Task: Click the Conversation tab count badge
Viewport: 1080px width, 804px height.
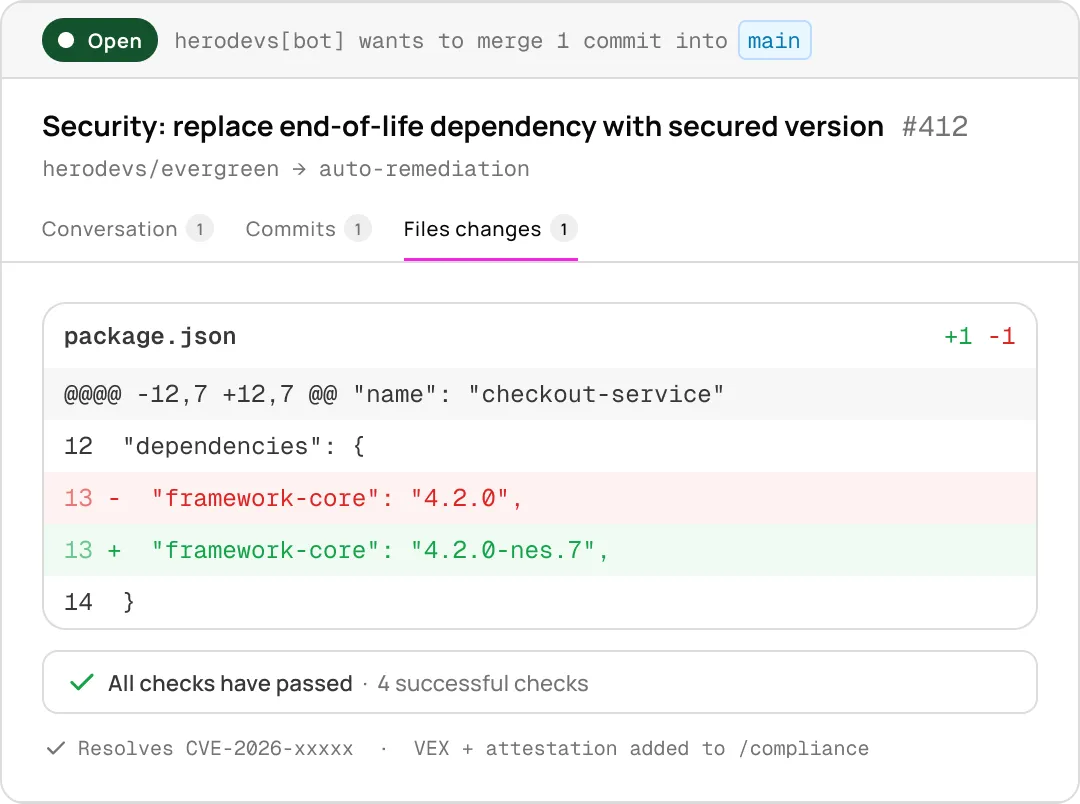Action: 200,229
